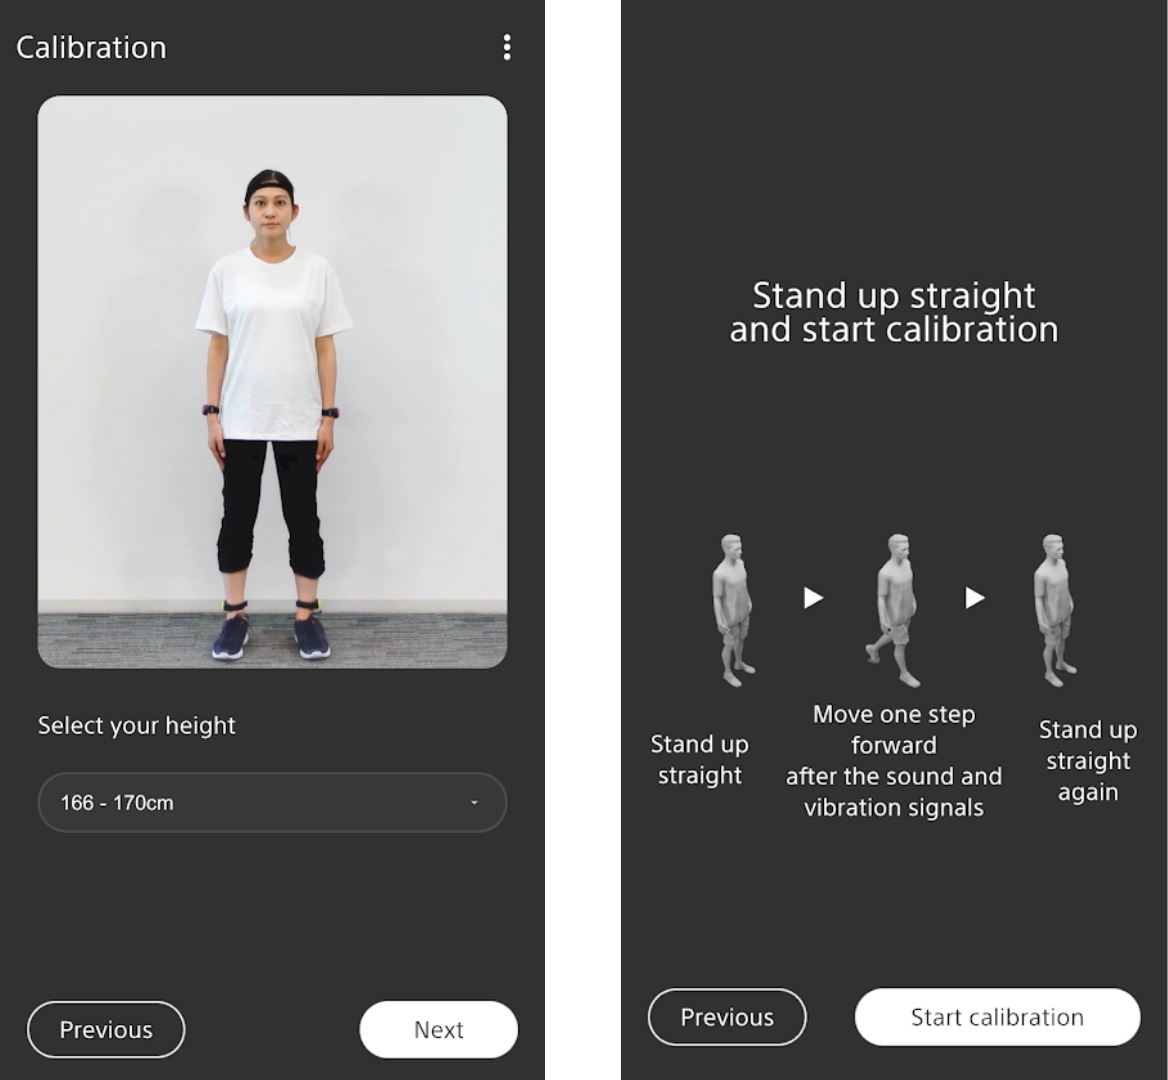Click the Calibration screen title
1168x1080 pixels.
(92, 48)
